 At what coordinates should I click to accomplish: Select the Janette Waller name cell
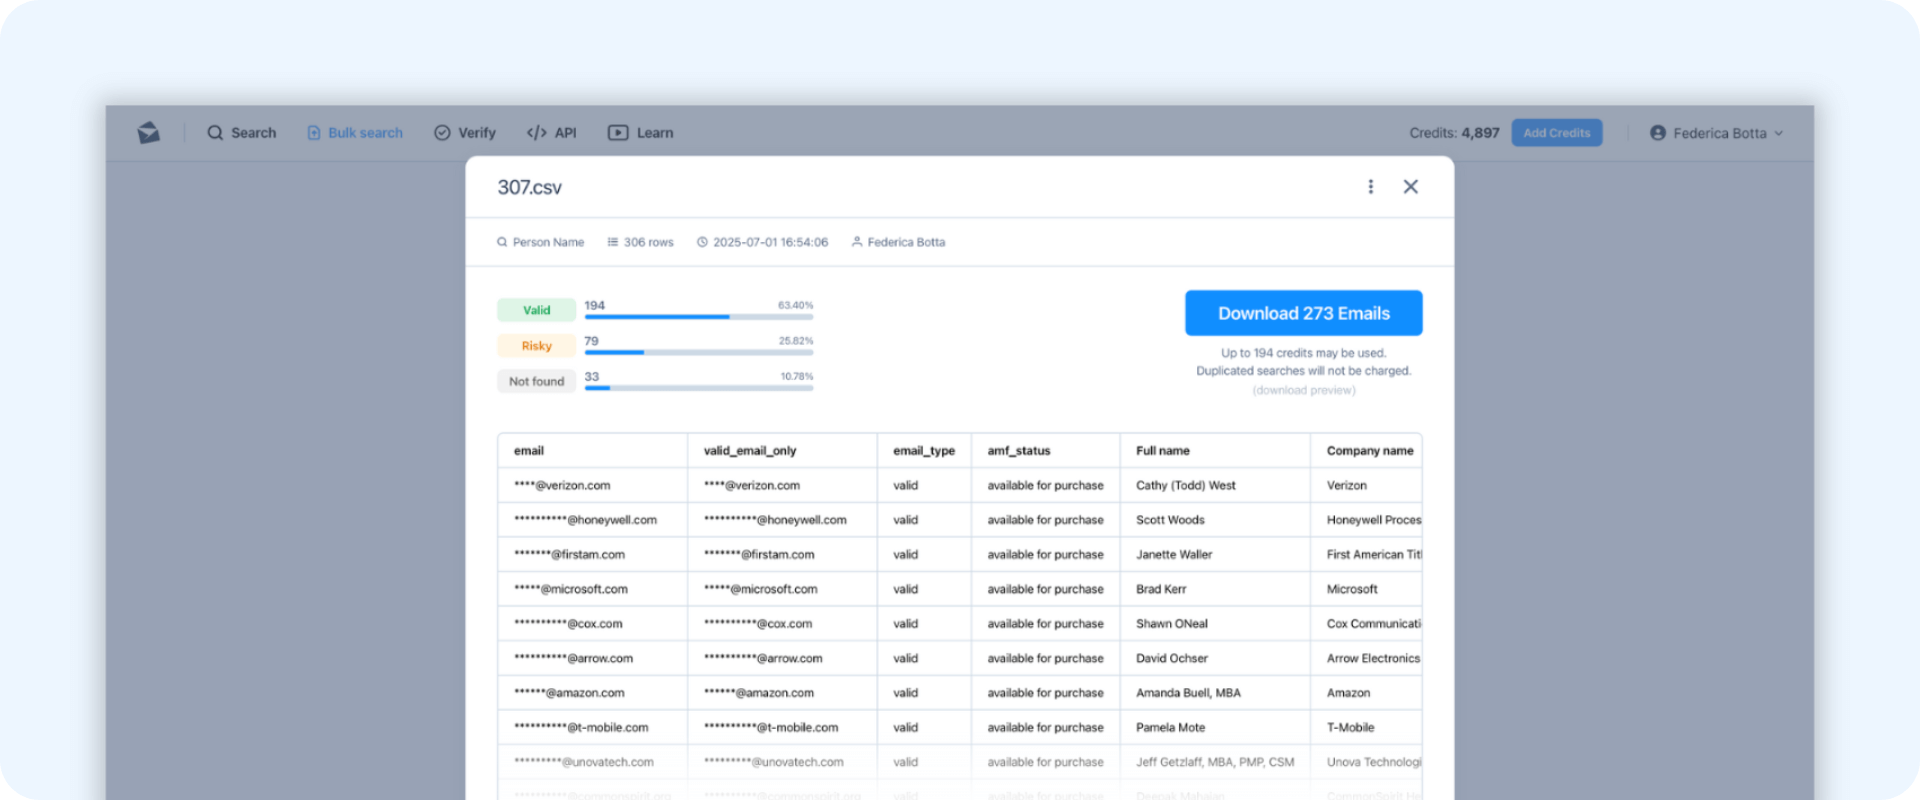(x=1215, y=555)
